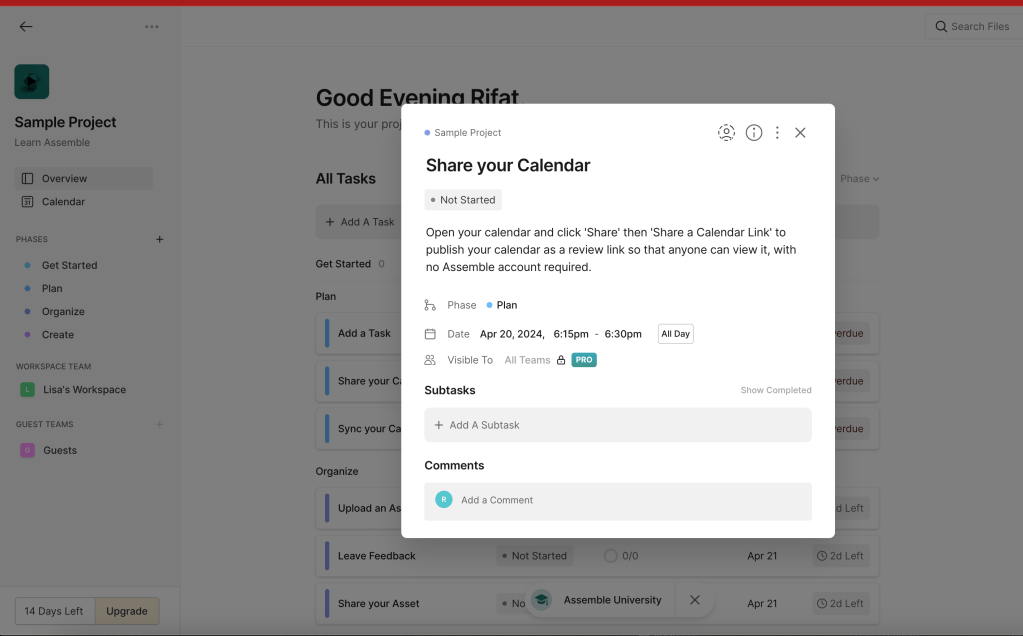Click Add A Subtask field
This screenshot has height=636, width=1023.
(618, 425)
